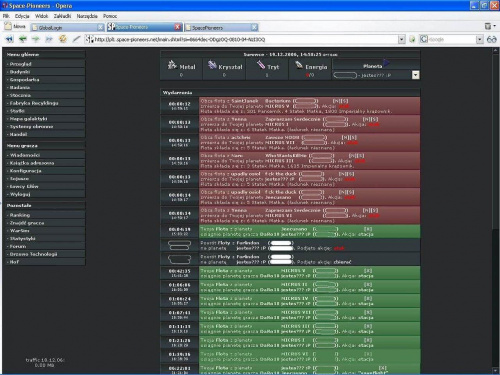
Task: Go to next planet with blue arrow
Action: [x=387, y=63]
